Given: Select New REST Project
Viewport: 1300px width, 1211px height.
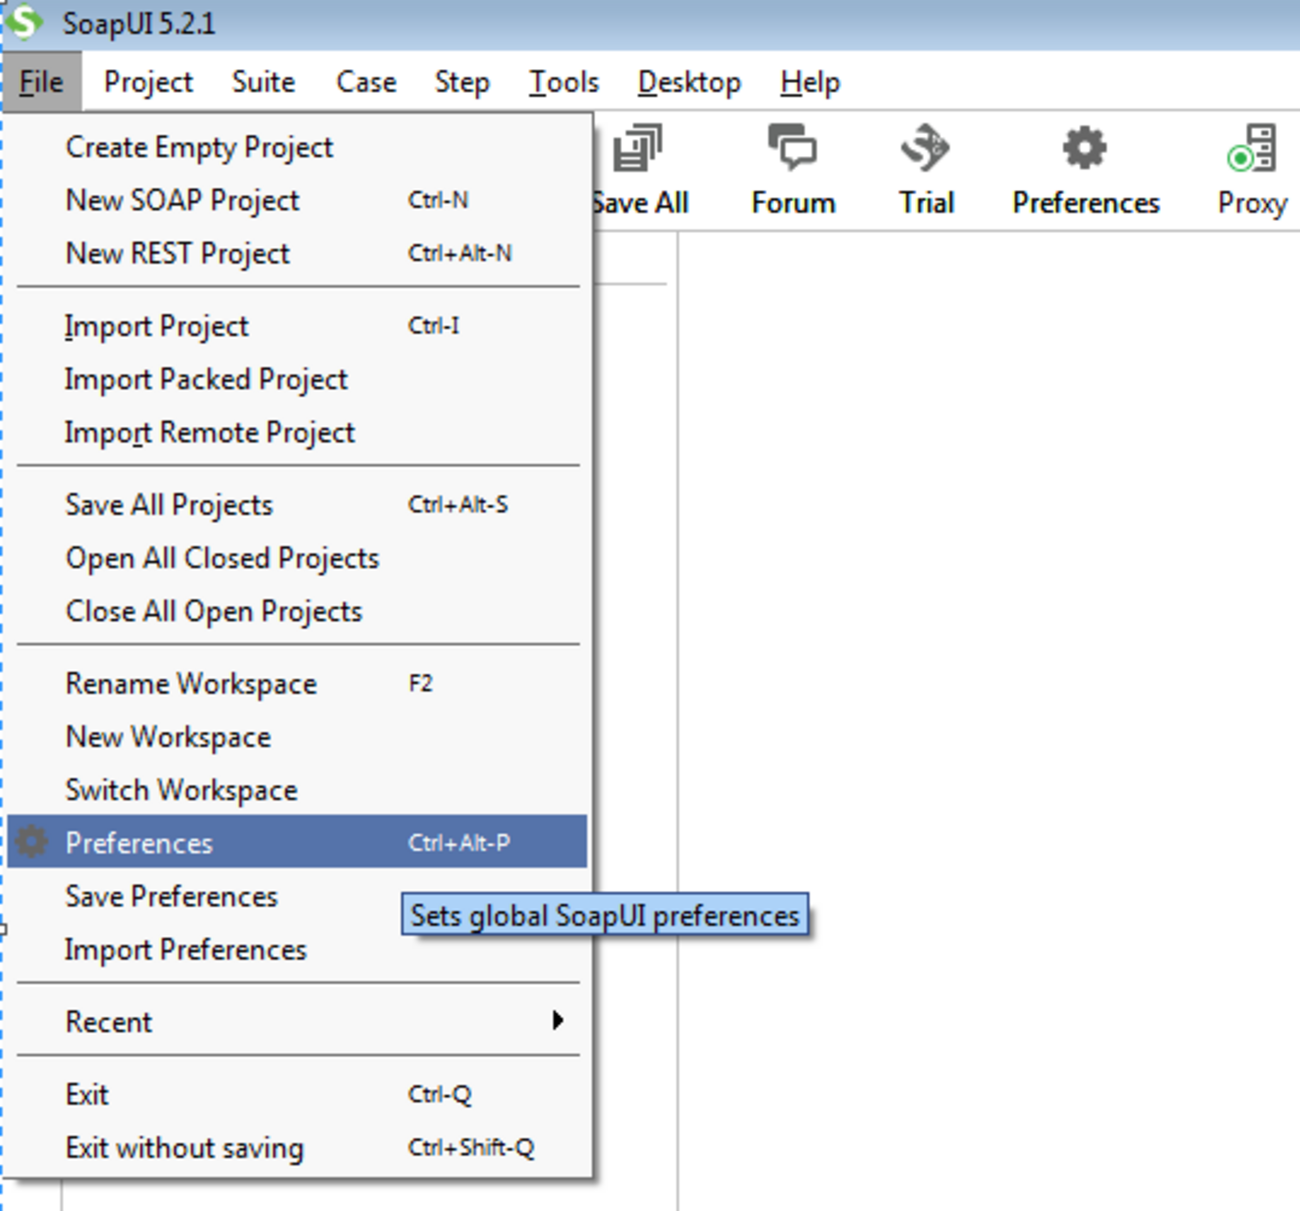Looking at the screenshot, I should (x=298, y=253).
